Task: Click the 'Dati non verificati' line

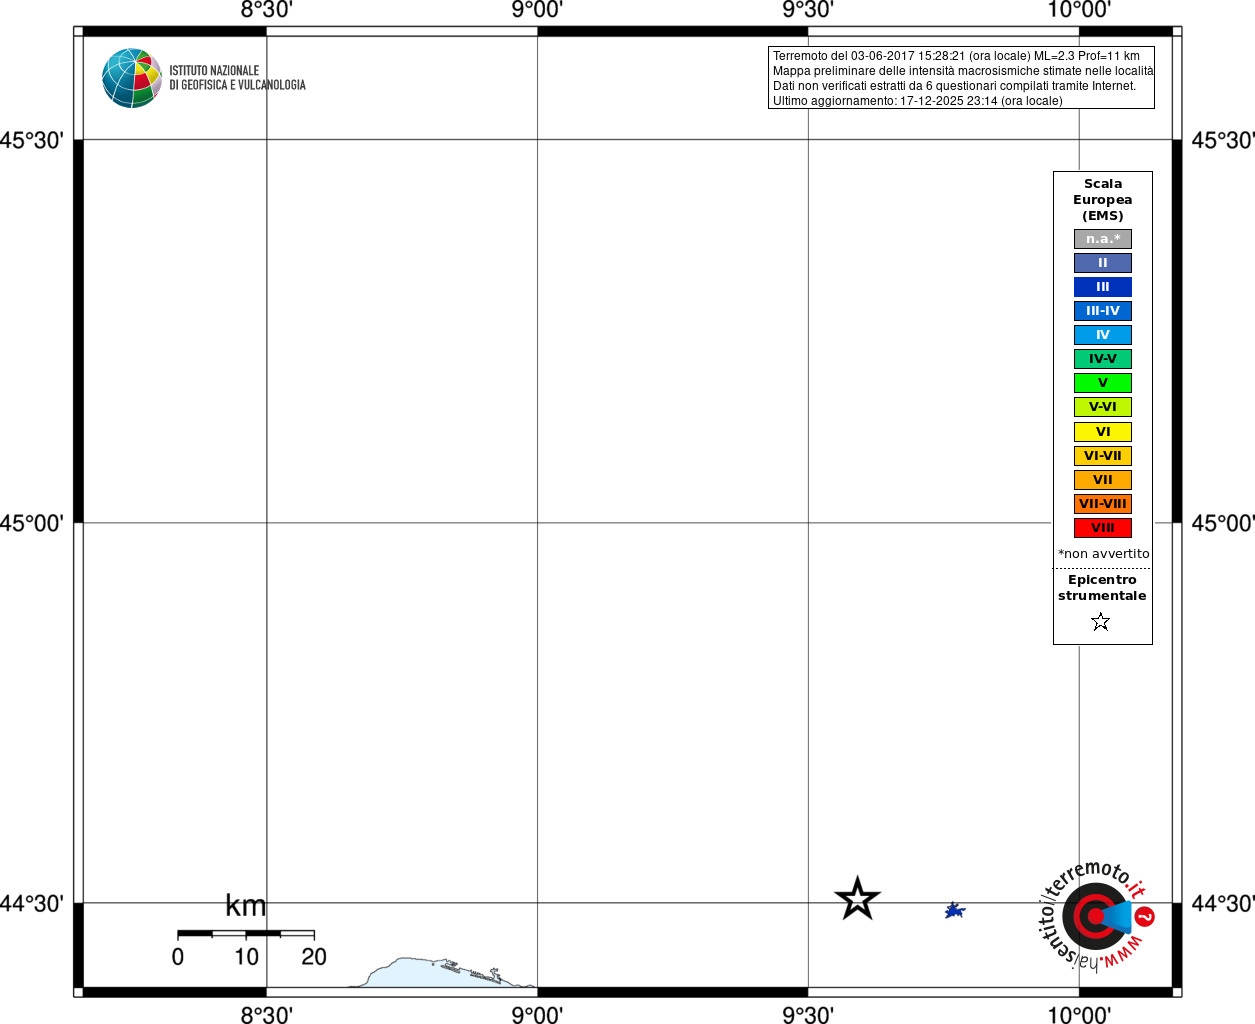Action: click(954, 86)
